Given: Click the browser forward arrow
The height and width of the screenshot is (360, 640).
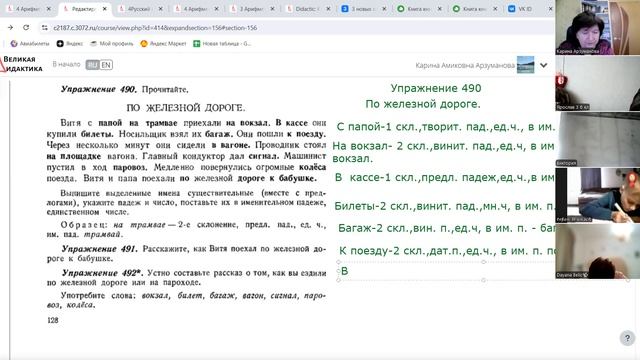Looking at the screenshot, I should pyautogui.click(x=10, y=27).
